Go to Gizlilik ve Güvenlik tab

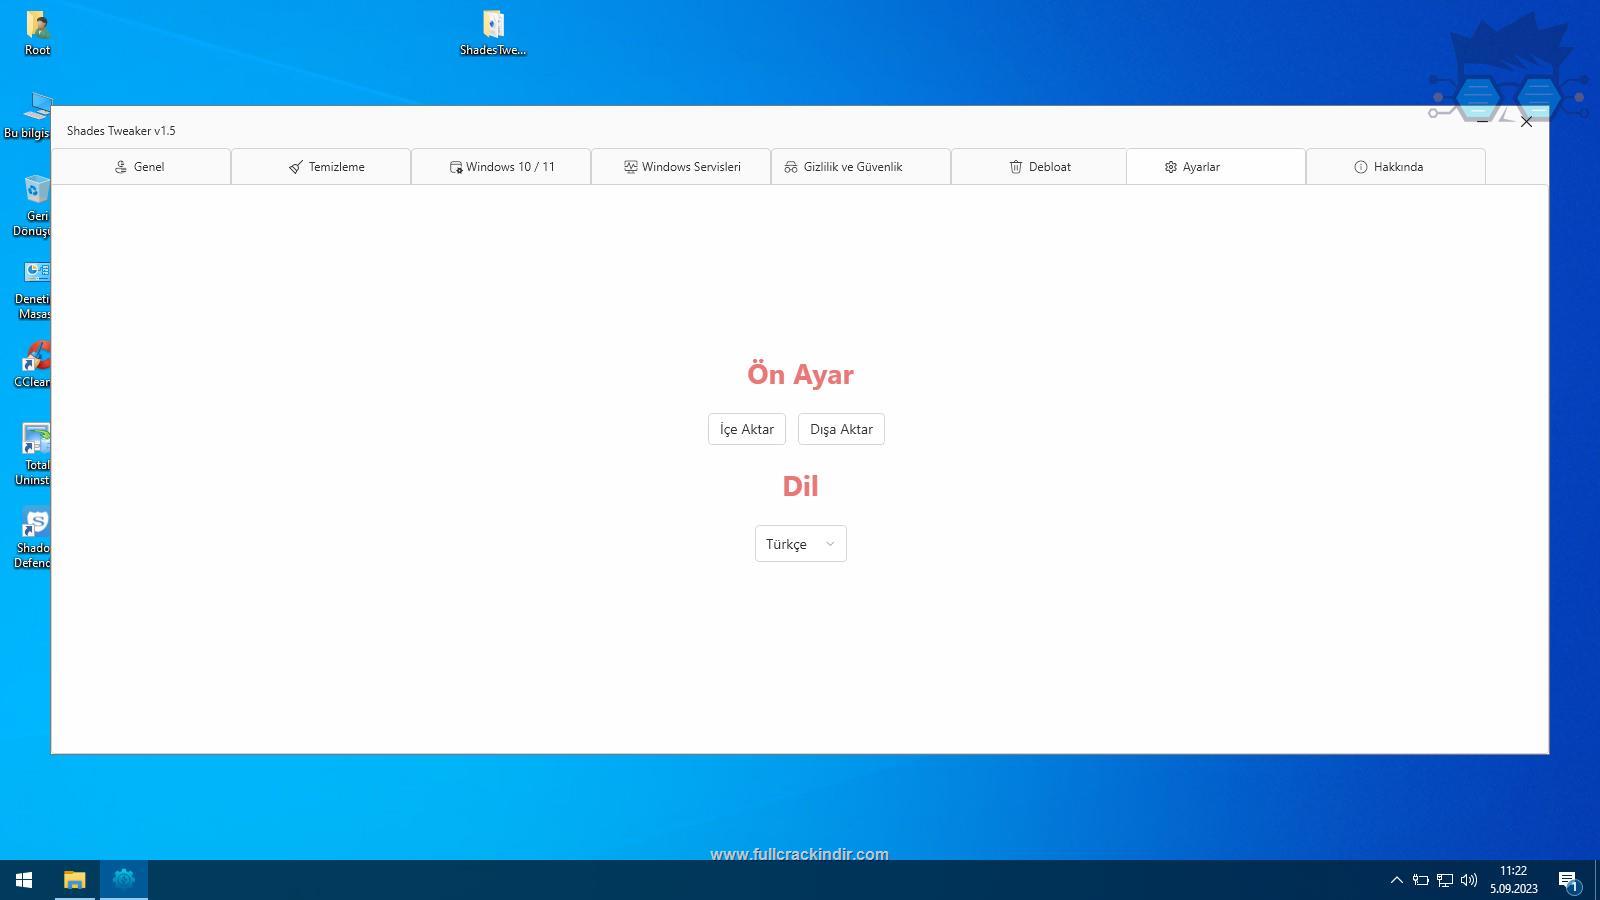861,167
